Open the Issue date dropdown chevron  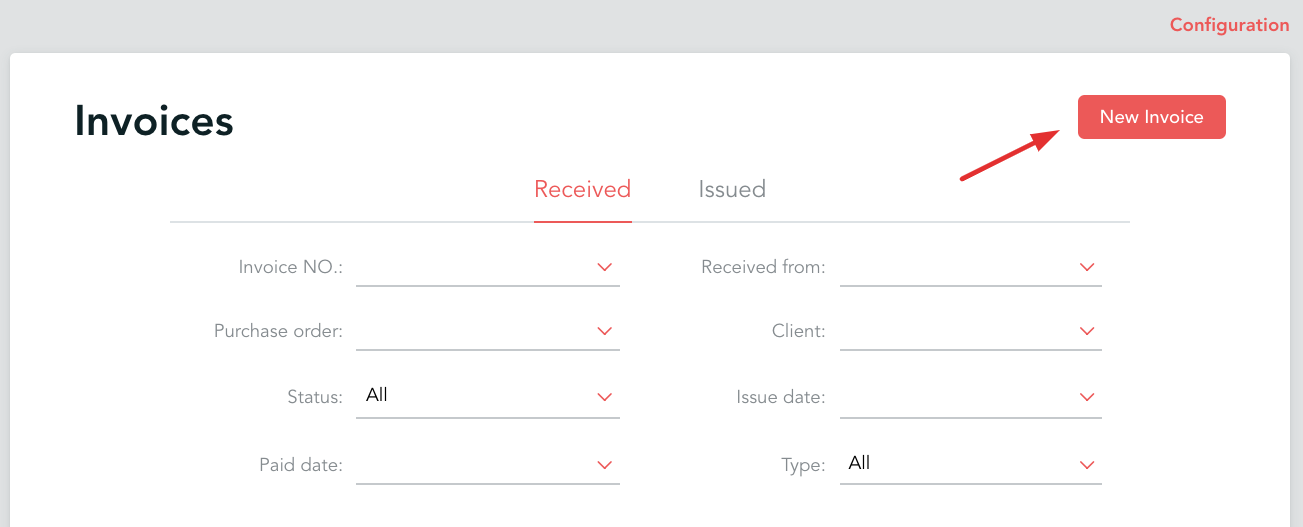[1087, 397]
